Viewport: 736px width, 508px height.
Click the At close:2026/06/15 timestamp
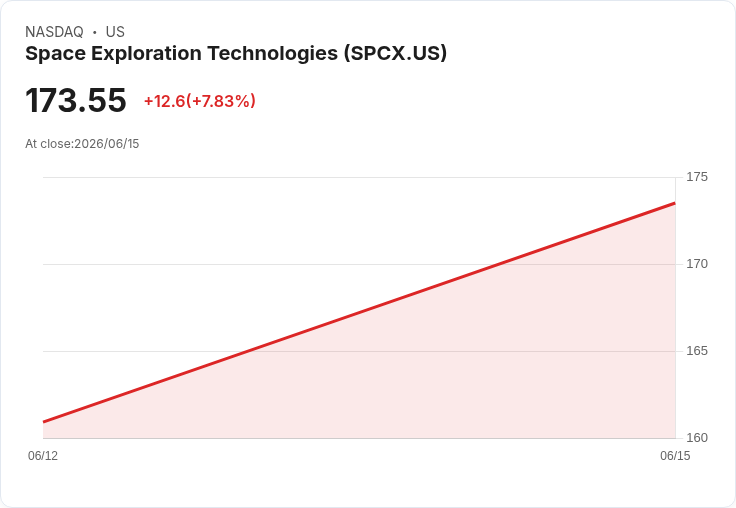[82, 144]
